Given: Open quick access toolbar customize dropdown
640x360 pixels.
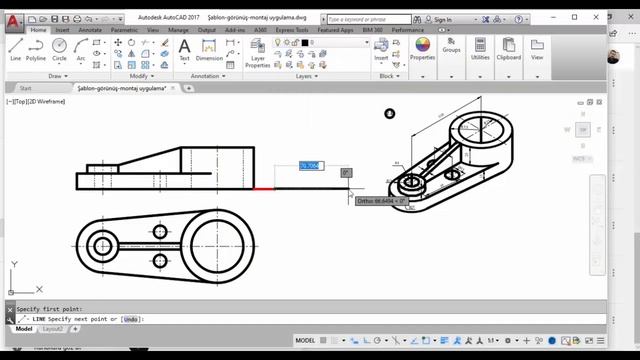Looking at the screenshot, I should (x=120, y=19).
